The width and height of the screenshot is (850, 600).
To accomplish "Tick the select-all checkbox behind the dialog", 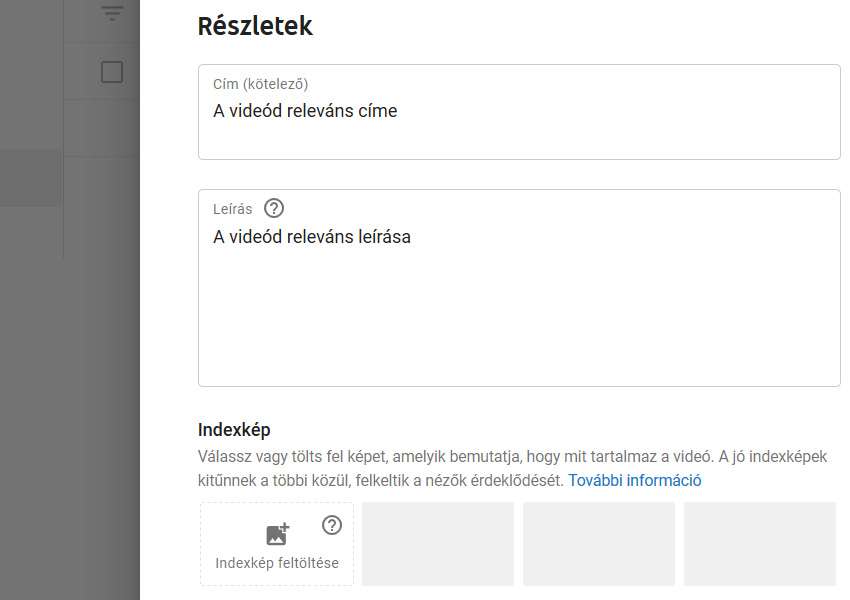I will click(112, 72).
